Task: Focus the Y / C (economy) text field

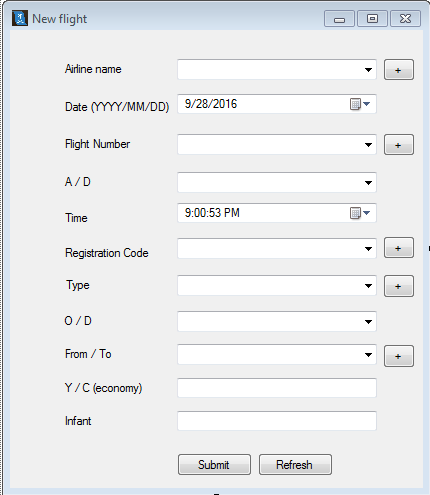Action: 277,388
